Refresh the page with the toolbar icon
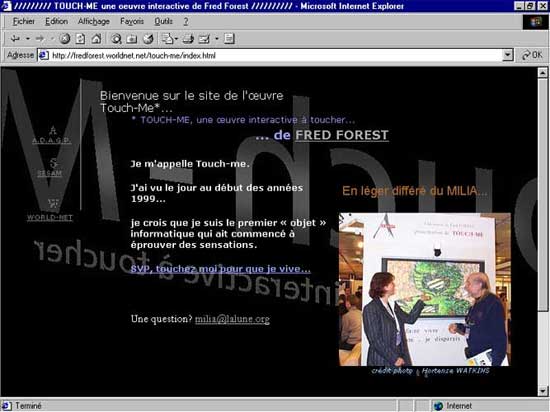 pos(80,39)
